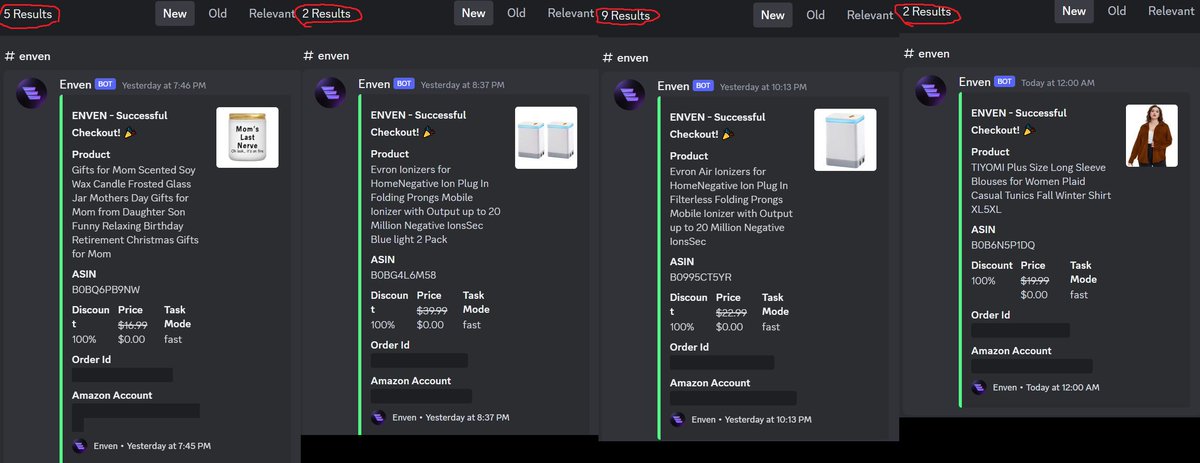The image size is (1200, 463).
Task: Click small Enven footer icon beside Yesterday at 10:13 PM
Action: pos(677,420)
